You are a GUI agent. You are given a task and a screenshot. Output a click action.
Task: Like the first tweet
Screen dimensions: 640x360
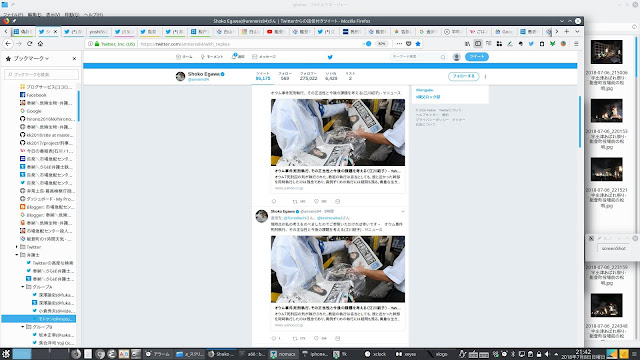[x=316, y=201]
